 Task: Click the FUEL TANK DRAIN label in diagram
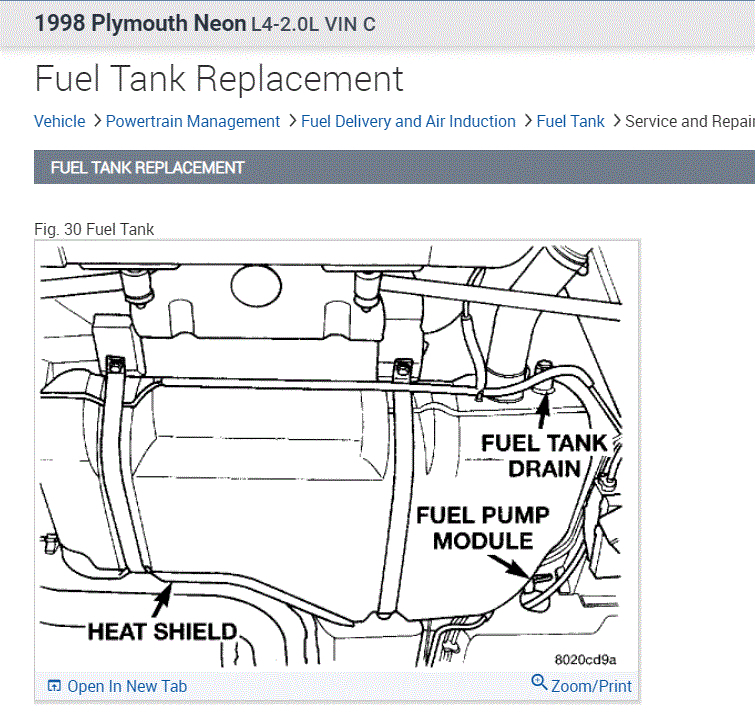[x=544, y=456]
